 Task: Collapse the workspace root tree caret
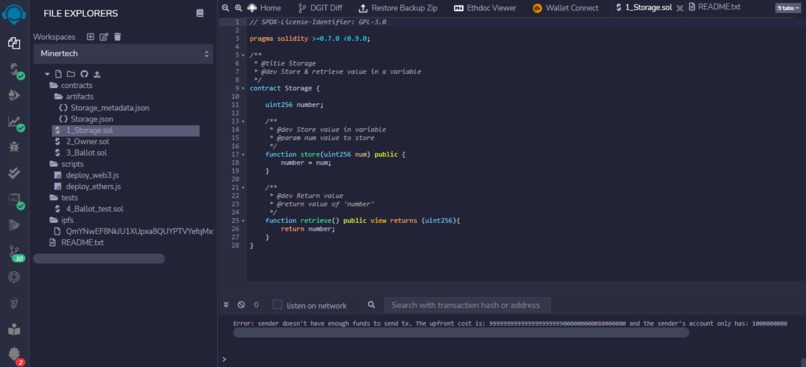coord(48,75)
